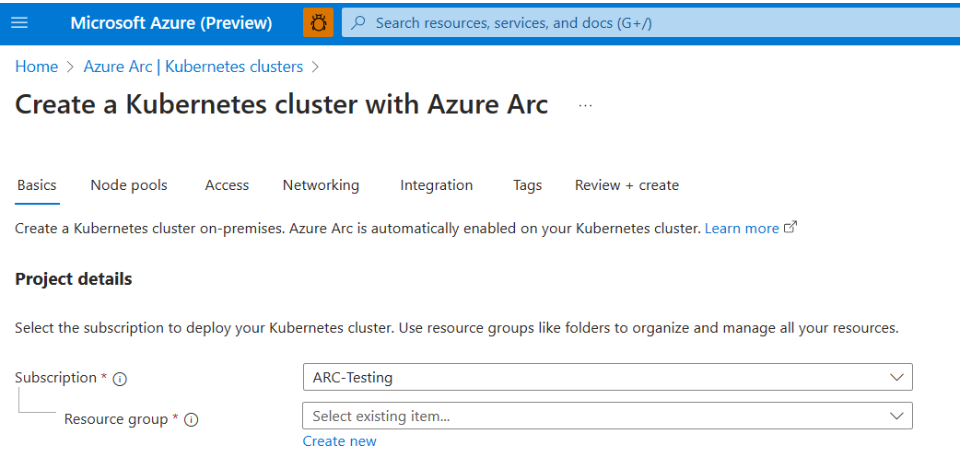Image resolution: width=962 pixels, height=452 pixels.
Task: Open the Learn more link
Action: pos(741,228)
